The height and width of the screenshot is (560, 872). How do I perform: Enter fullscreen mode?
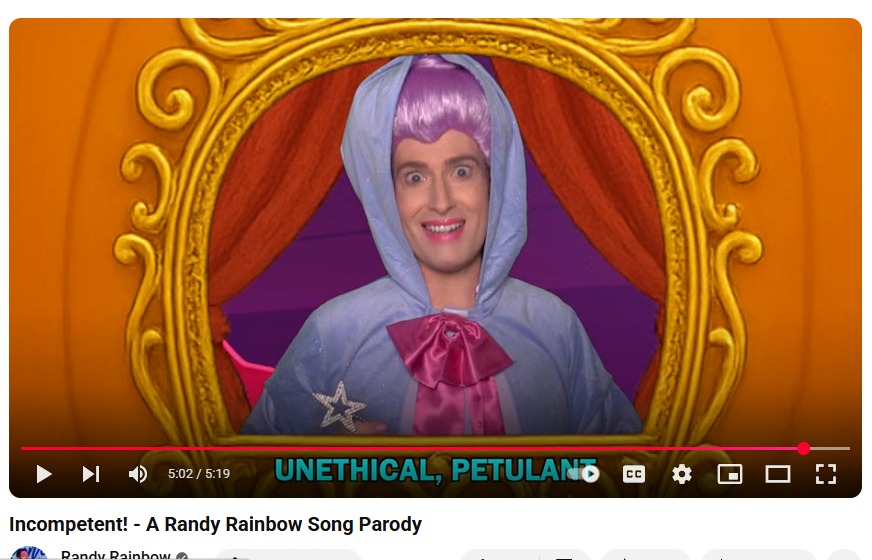(x=826, y=474)
